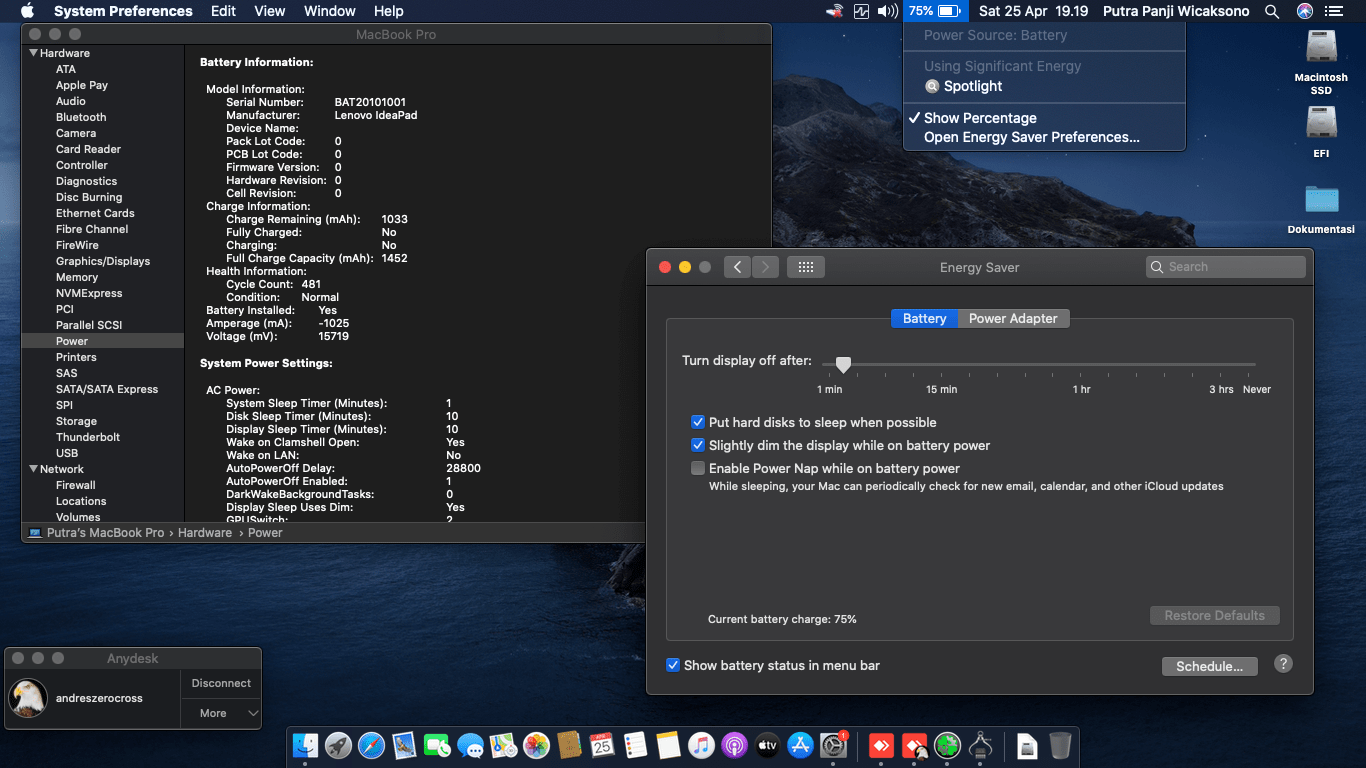Launch Photos app from the Dock

coord(536,745)
